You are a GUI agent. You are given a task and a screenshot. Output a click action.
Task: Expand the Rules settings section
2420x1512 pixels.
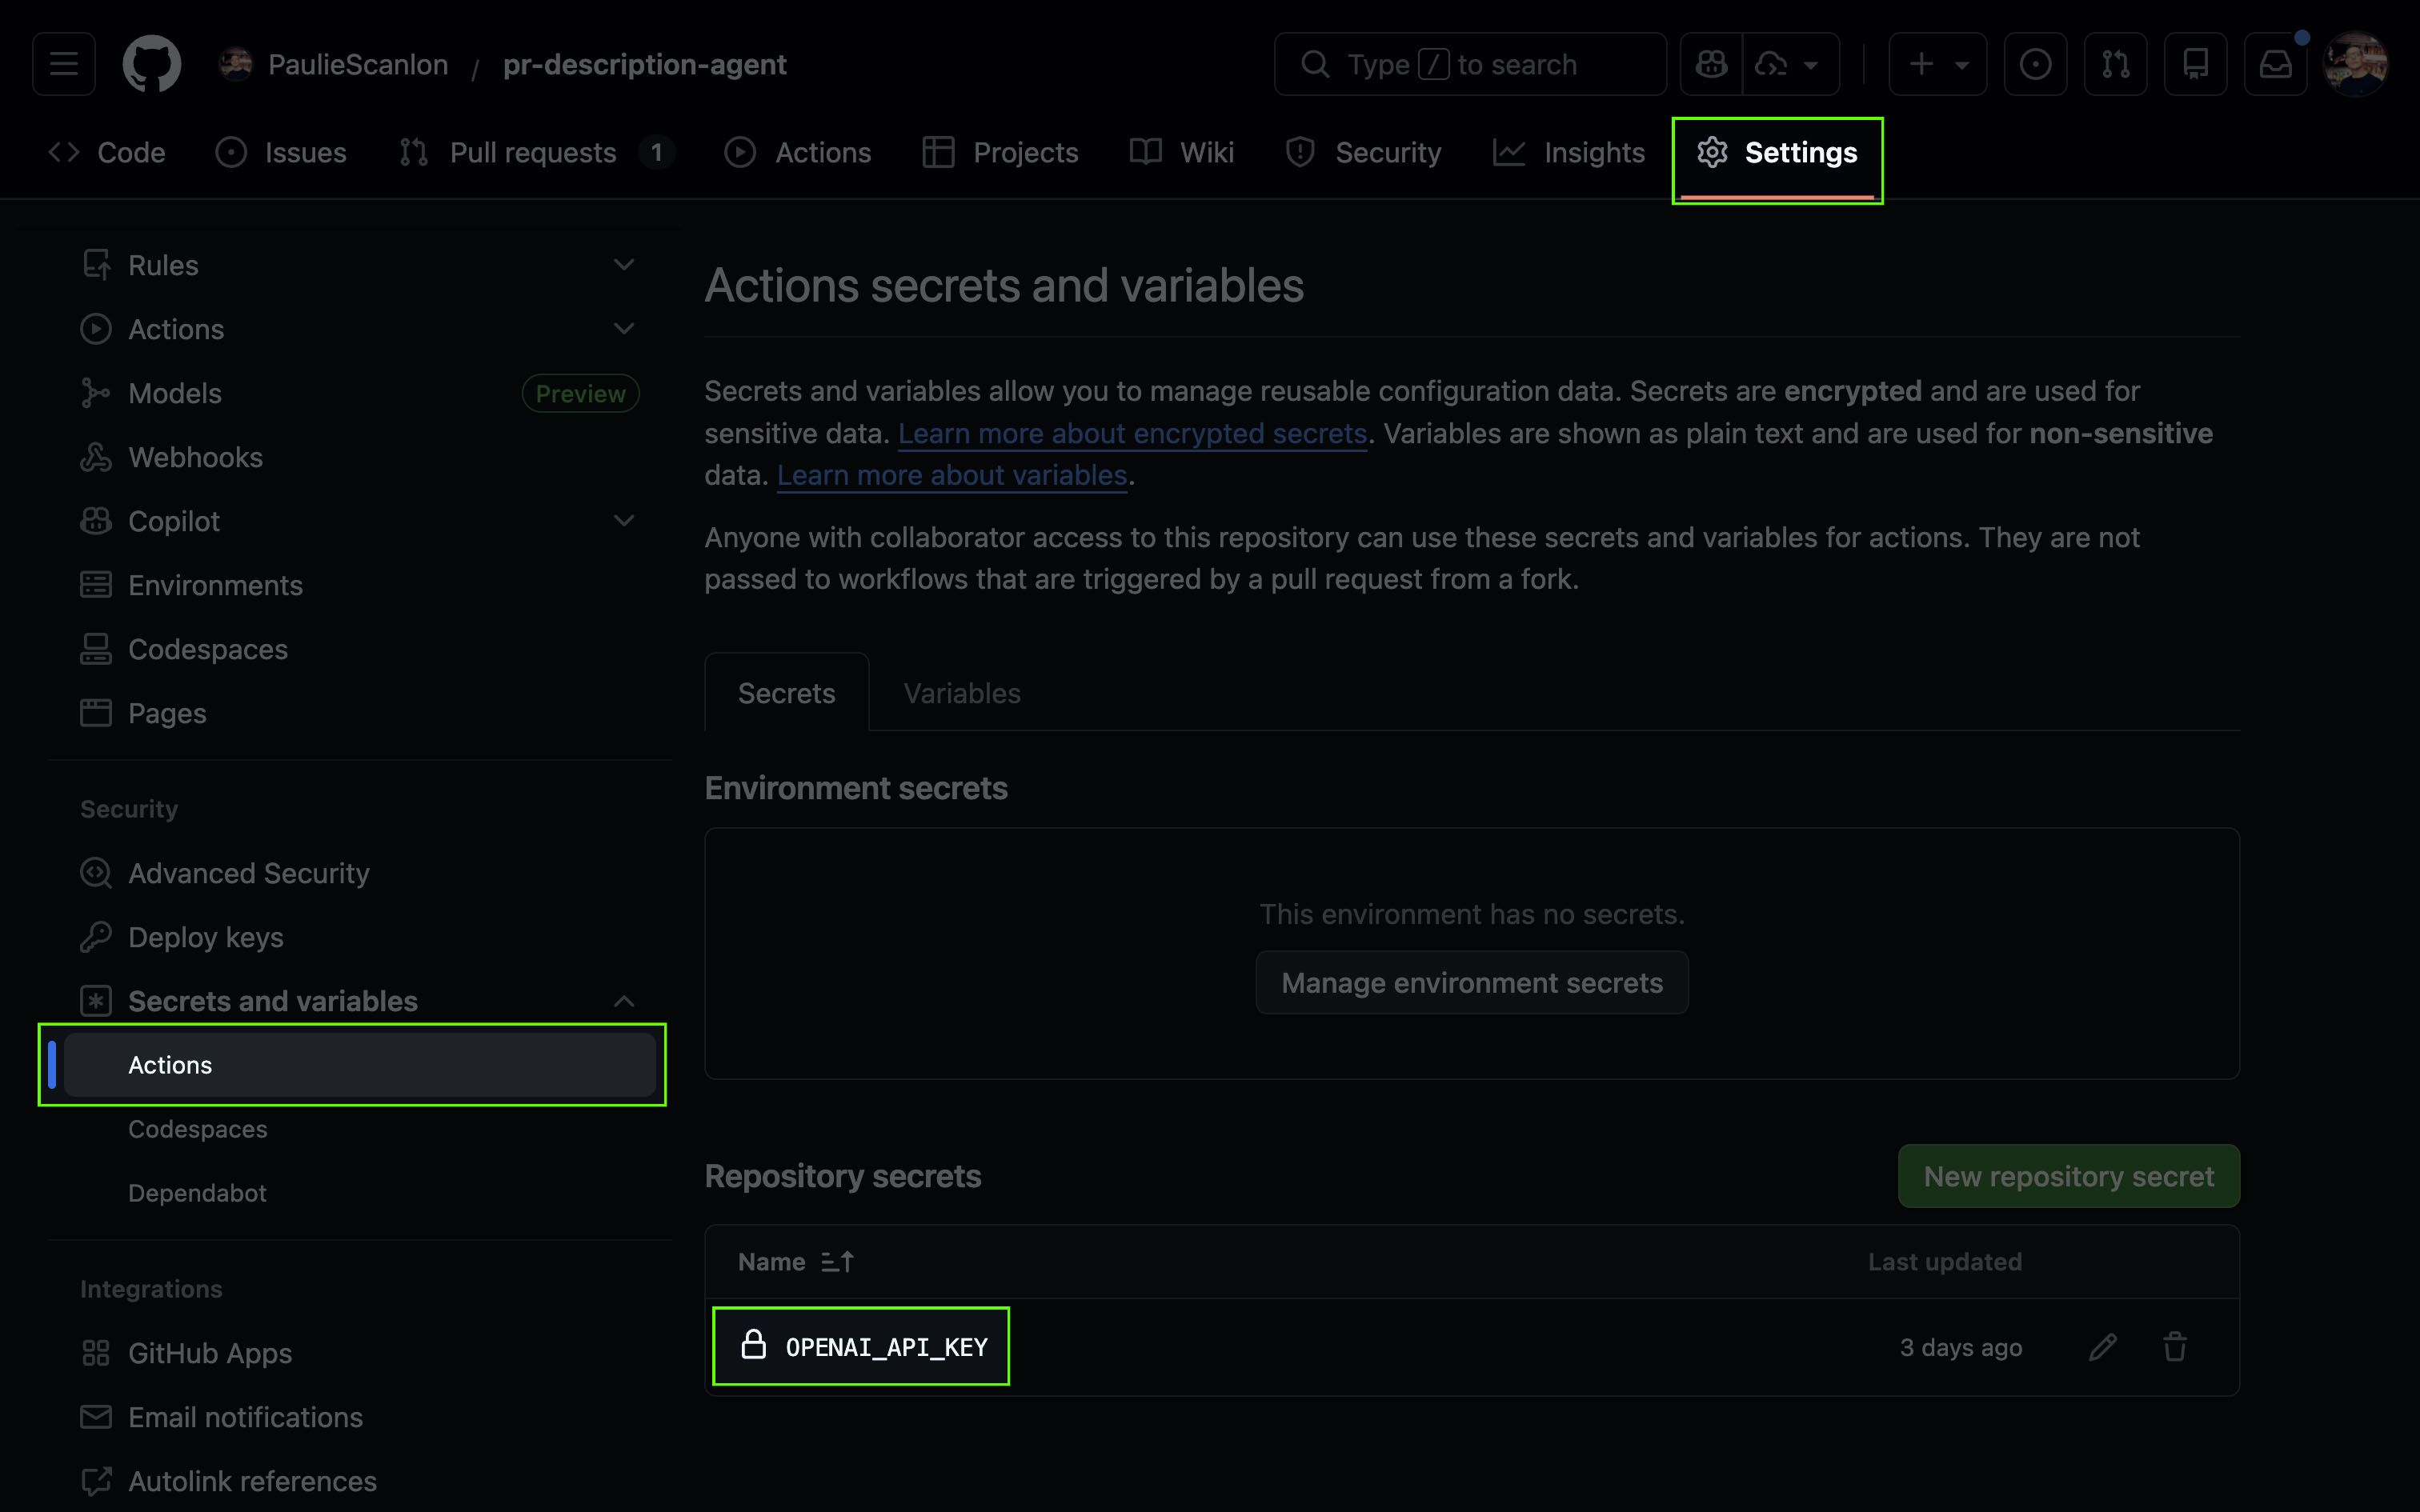(x=623, y=264)
